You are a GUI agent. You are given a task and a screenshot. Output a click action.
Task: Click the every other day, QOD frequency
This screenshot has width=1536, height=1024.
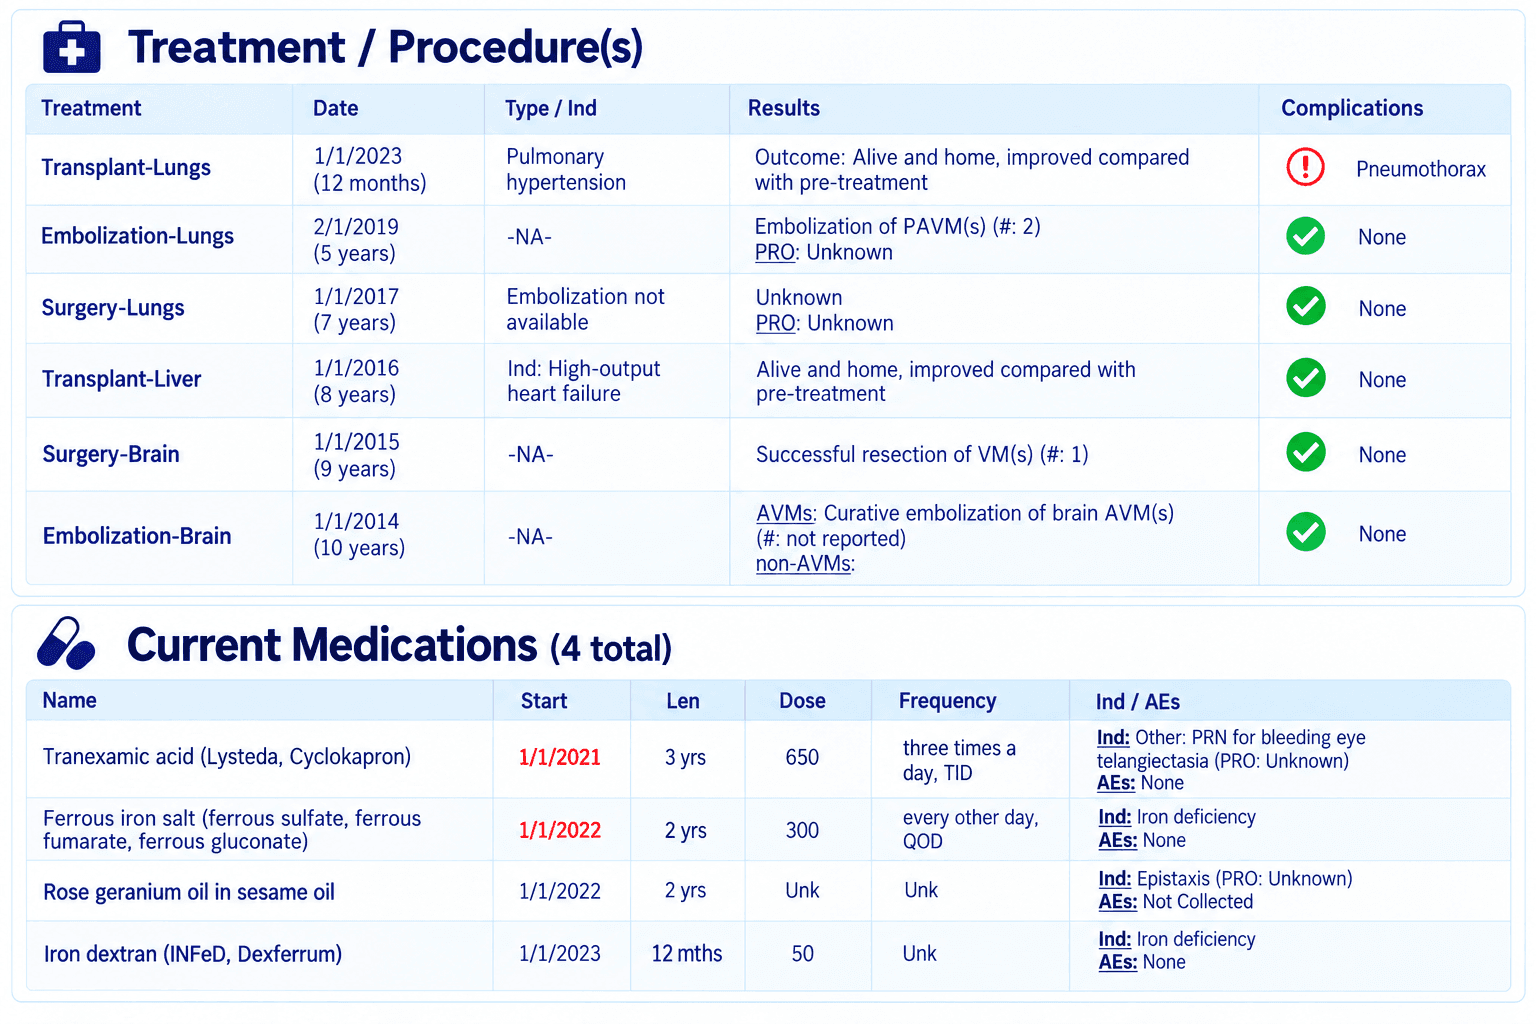click(971, 830)
